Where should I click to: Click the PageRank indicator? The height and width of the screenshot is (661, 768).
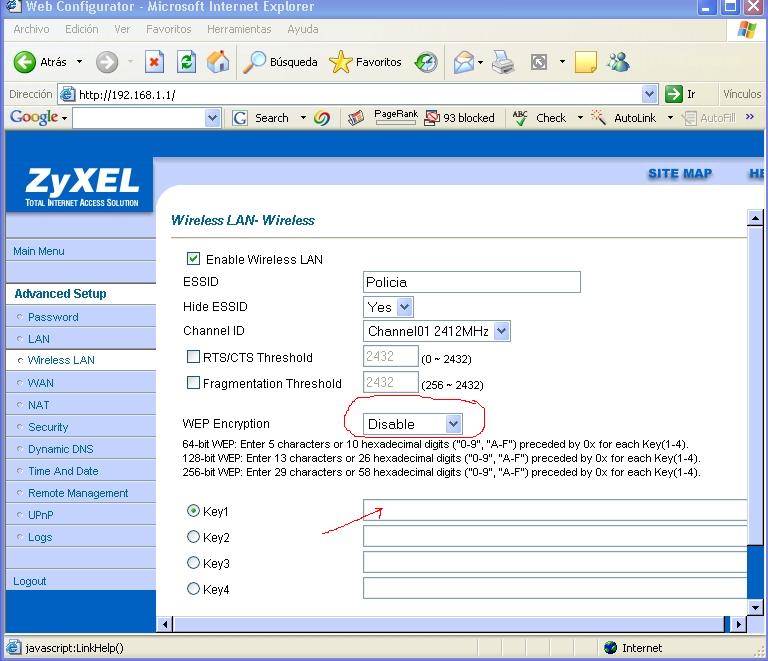point(396,117)
